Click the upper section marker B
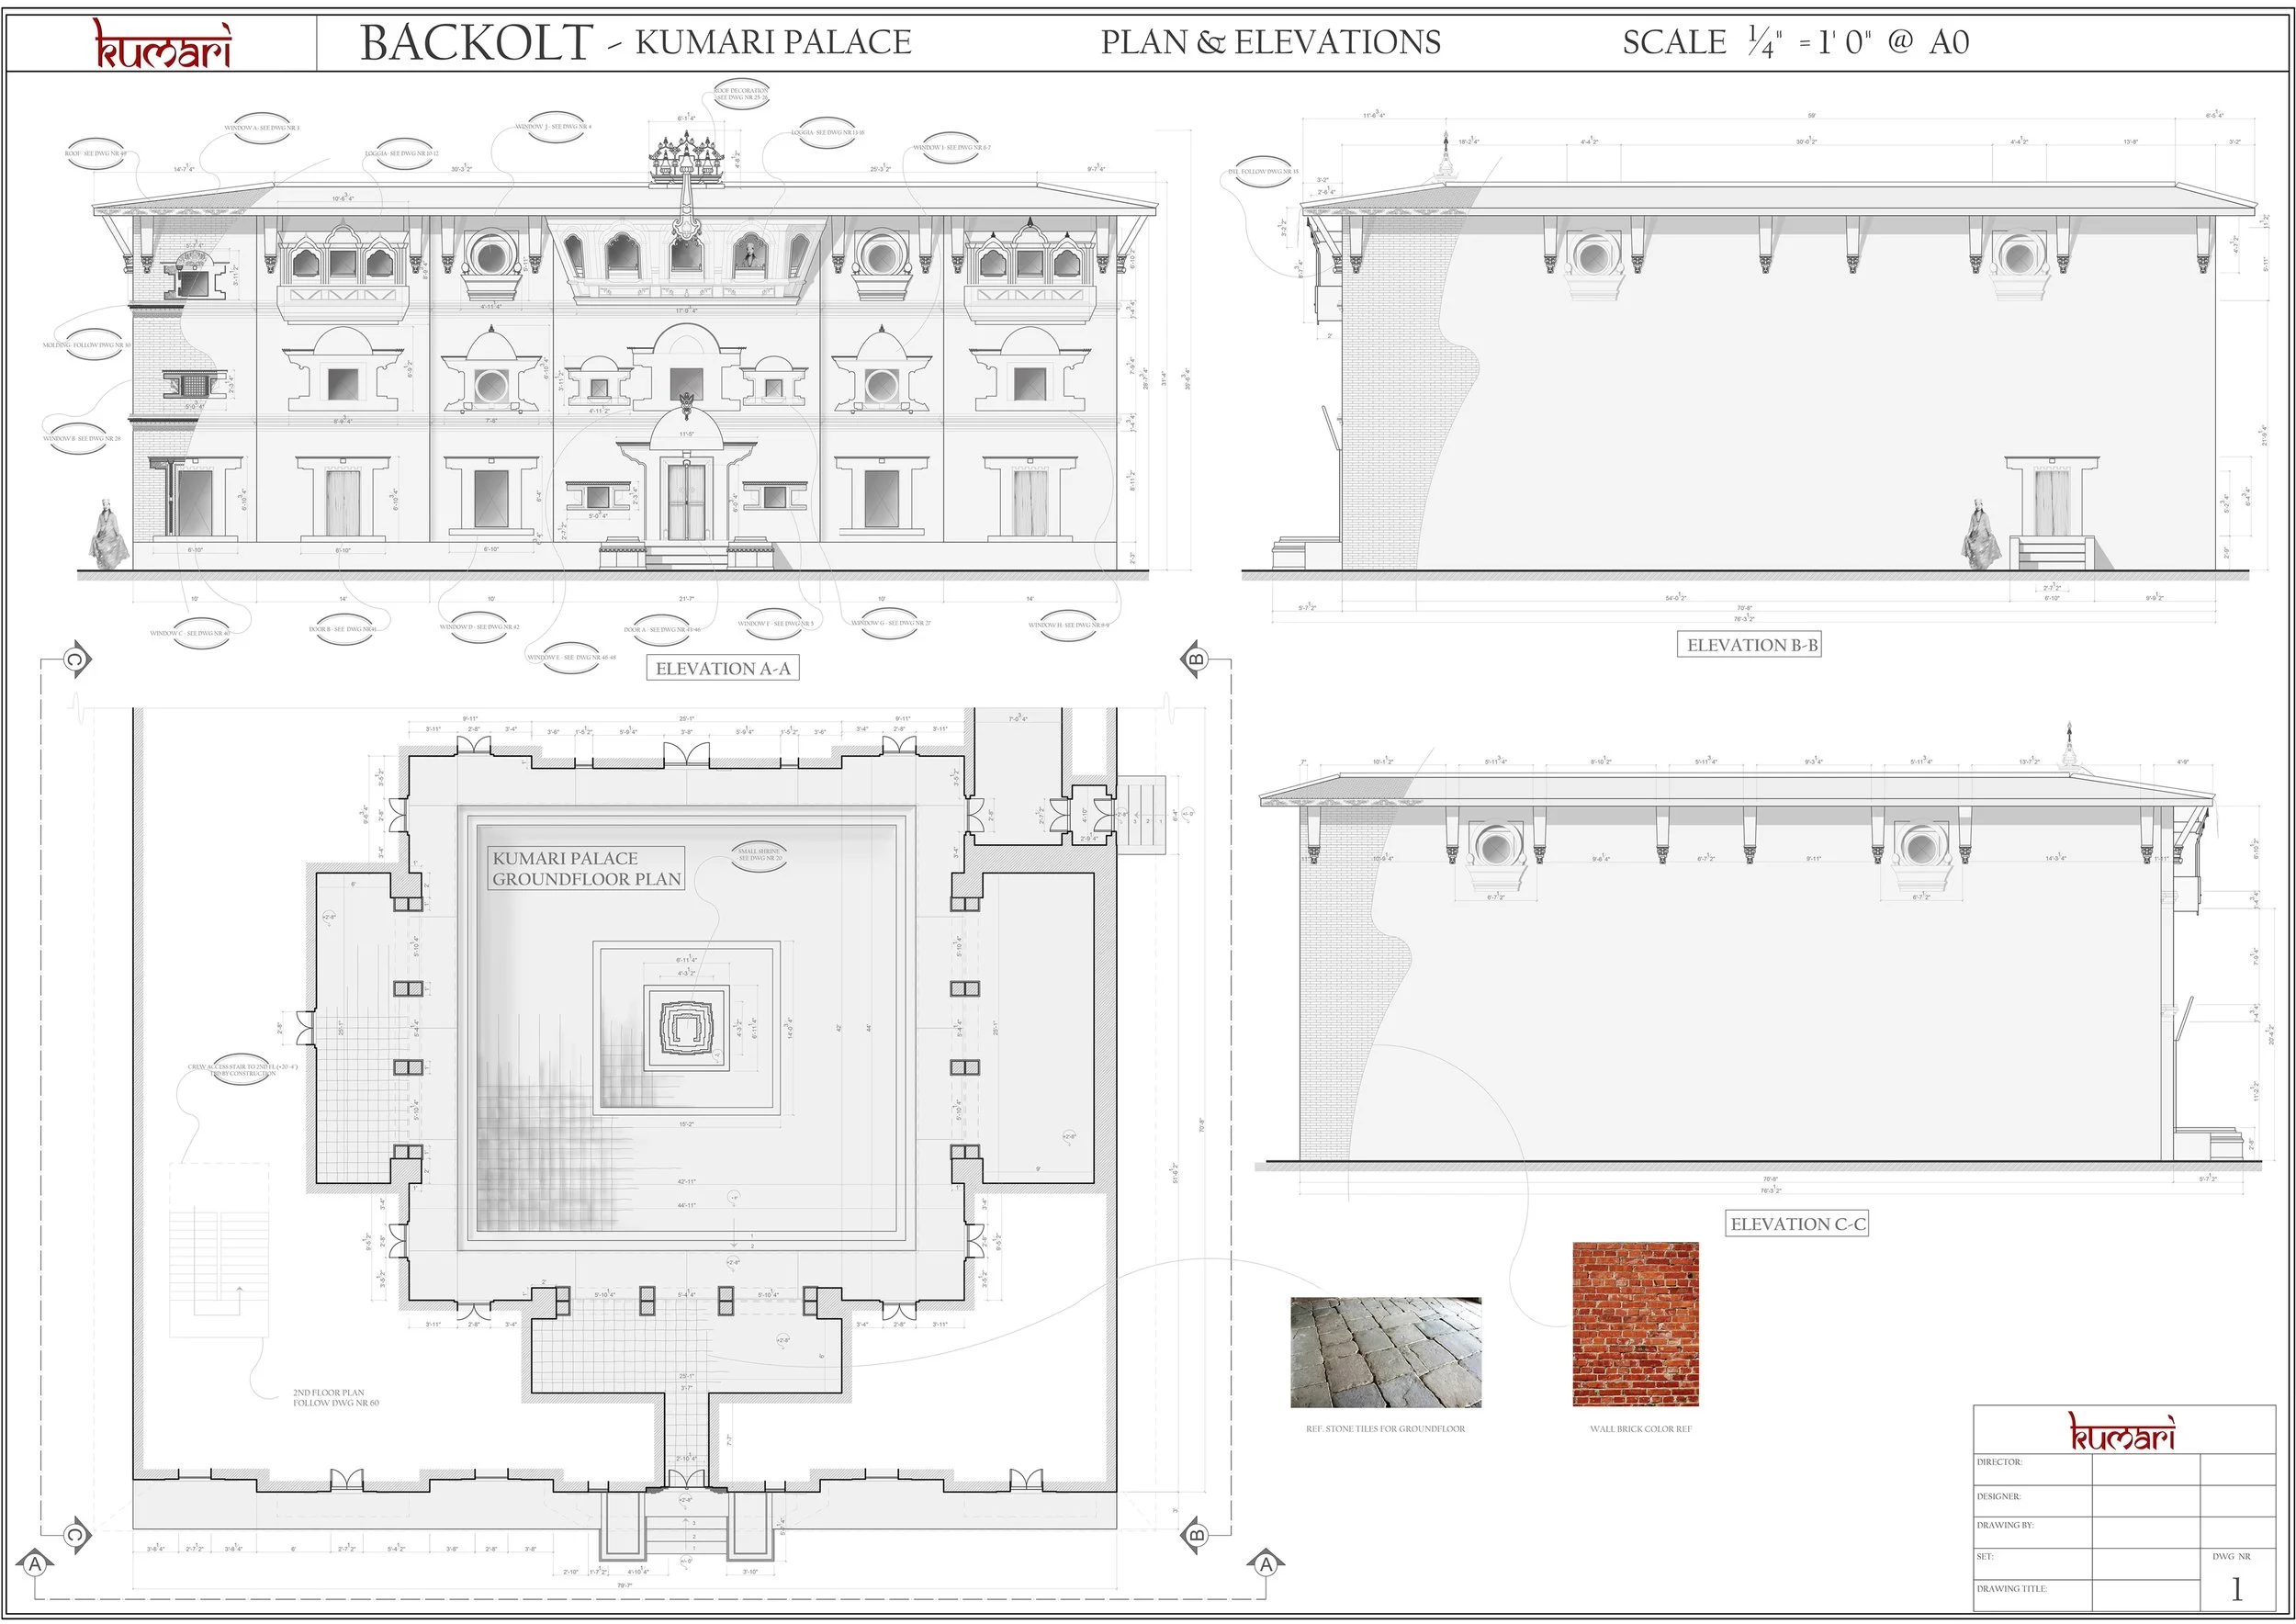The width and height of the screenshot is (2296, 1624). 1196,659
